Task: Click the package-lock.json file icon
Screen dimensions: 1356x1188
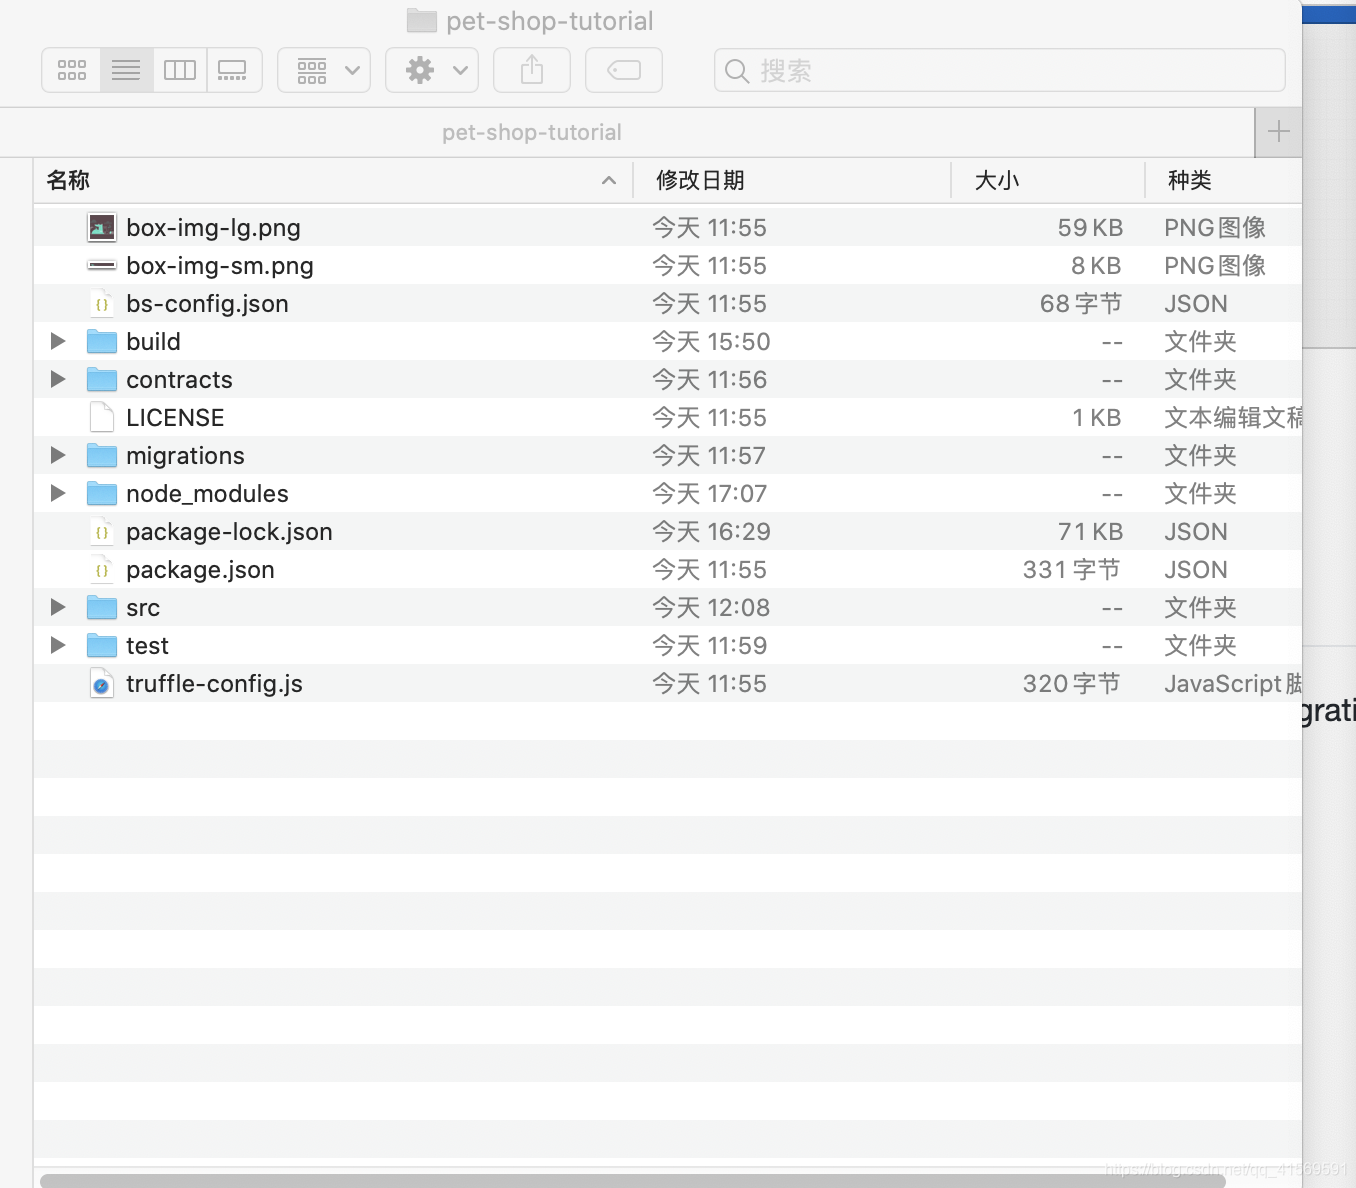Action: coord(101,532)
